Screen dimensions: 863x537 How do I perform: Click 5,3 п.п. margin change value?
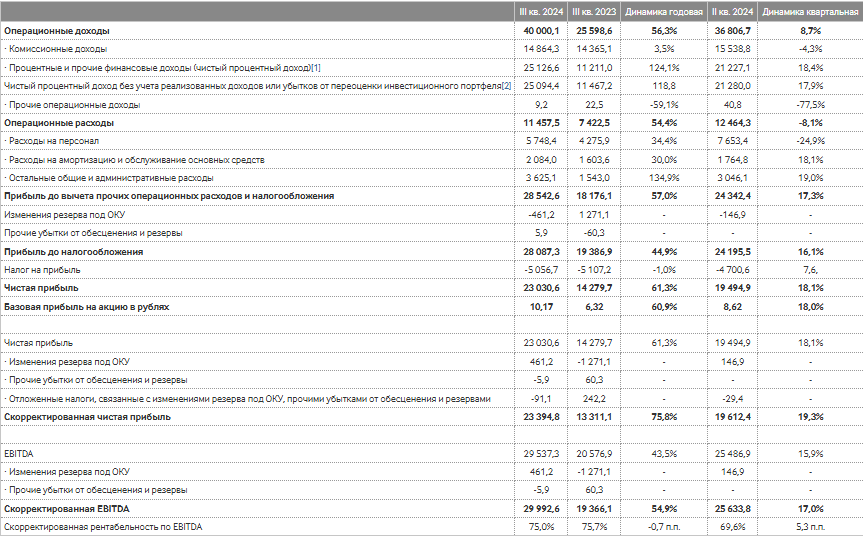tap(810, 527)
